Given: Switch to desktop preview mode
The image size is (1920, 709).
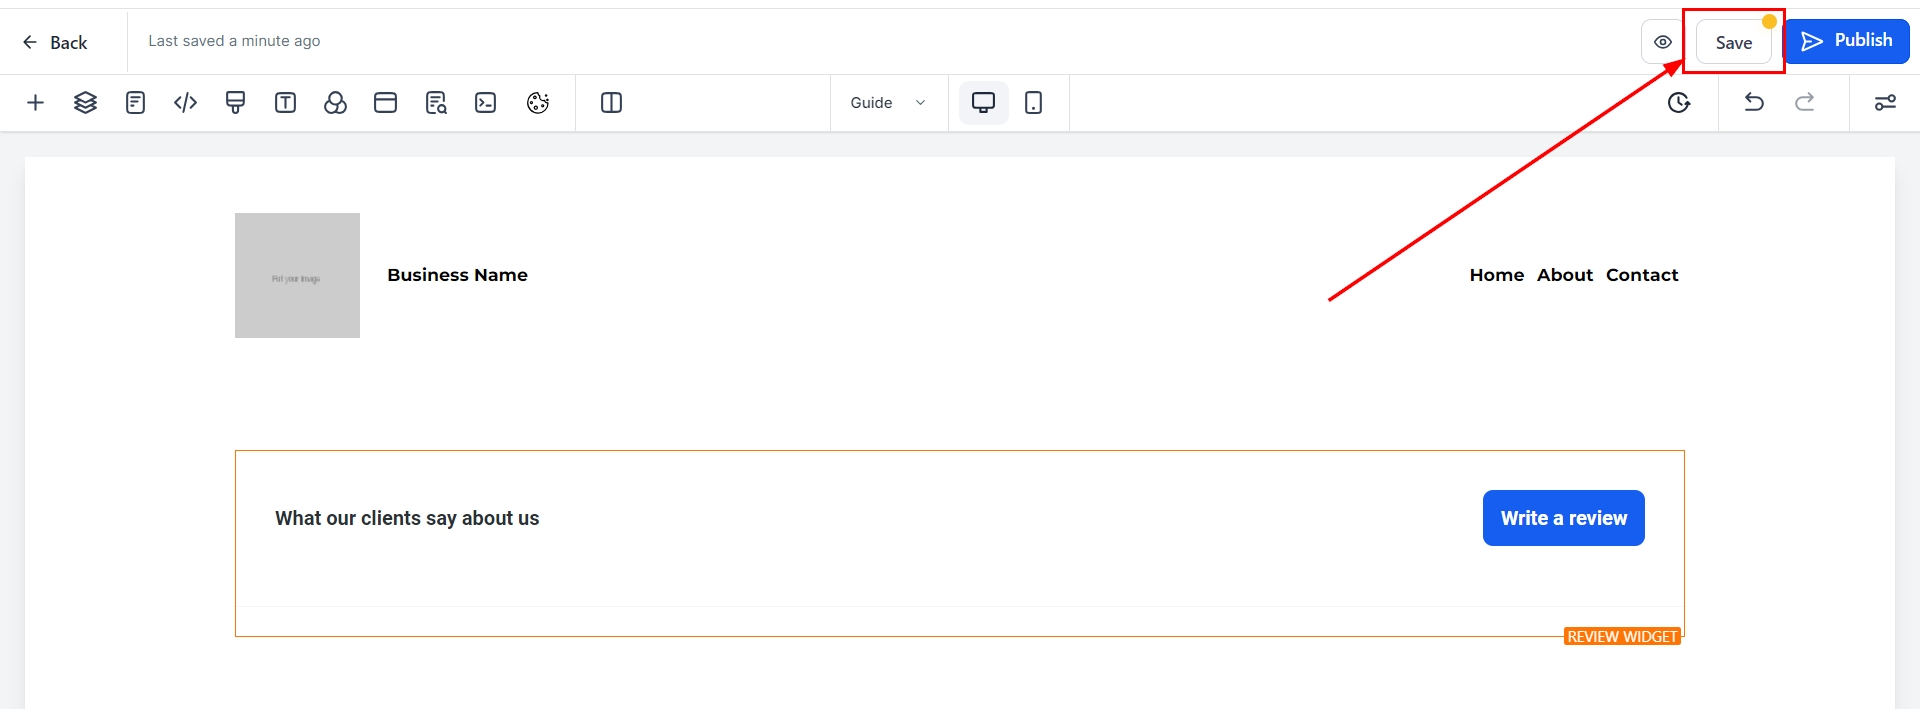Looking at the screenshot, I should point(984,103).
